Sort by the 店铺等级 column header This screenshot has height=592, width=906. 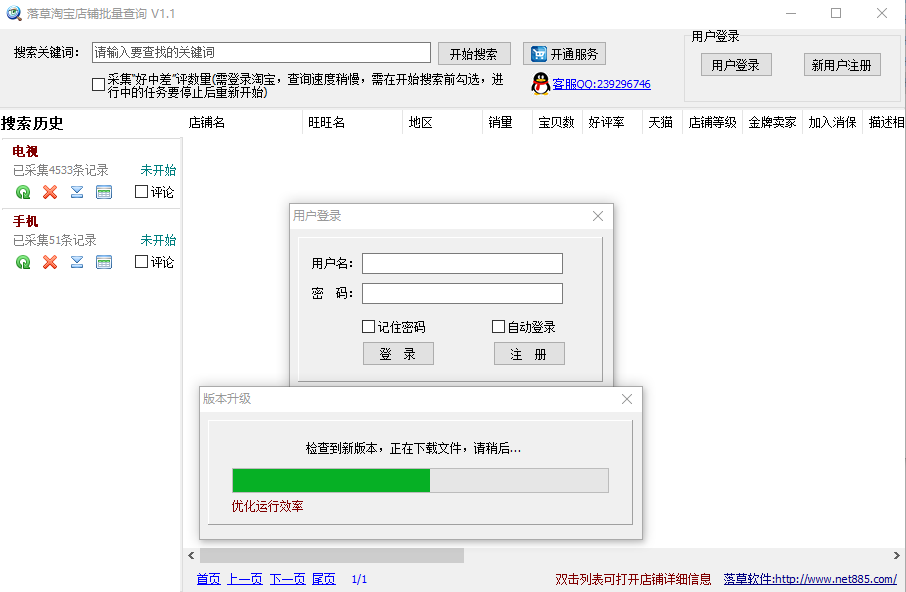[712, 122]
